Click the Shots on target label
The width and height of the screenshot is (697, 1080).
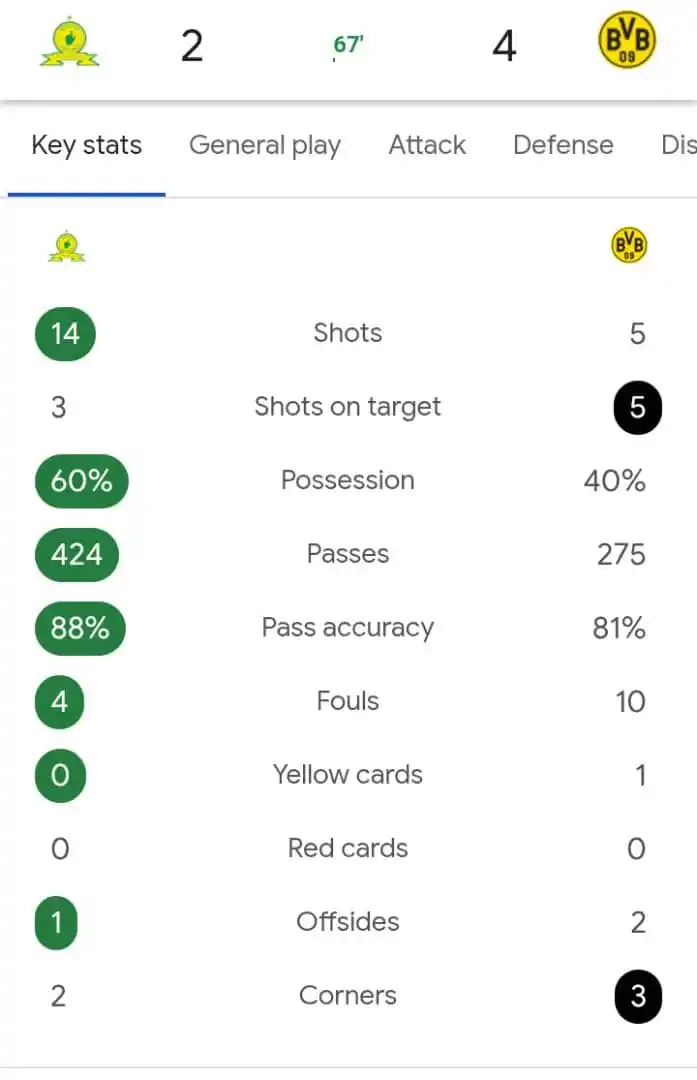coord(348,407)
